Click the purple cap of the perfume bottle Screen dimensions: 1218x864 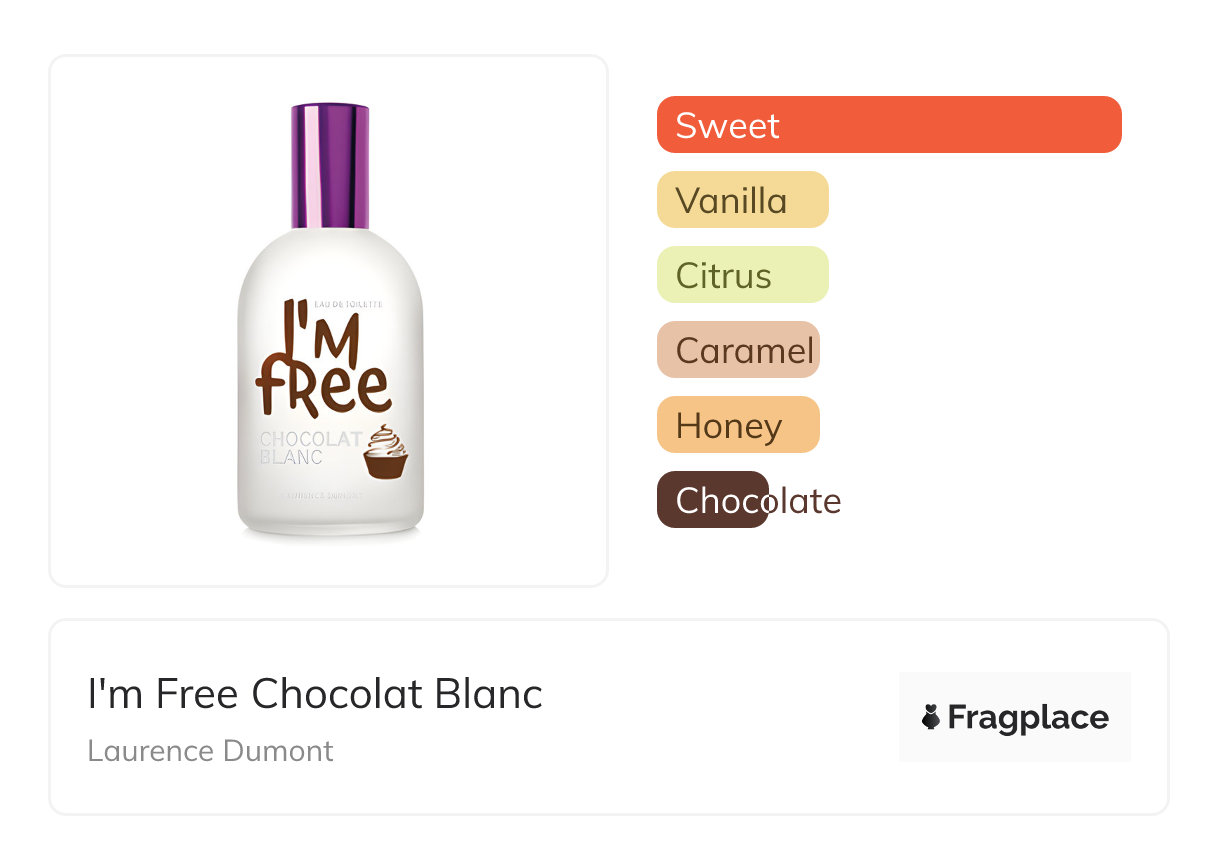(x=330, y=165)
